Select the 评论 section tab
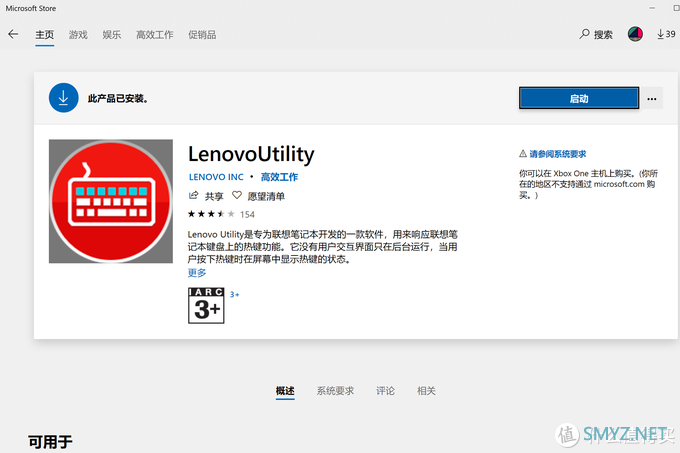The width and height of the screenshot is (680, 453). (386, 391)
